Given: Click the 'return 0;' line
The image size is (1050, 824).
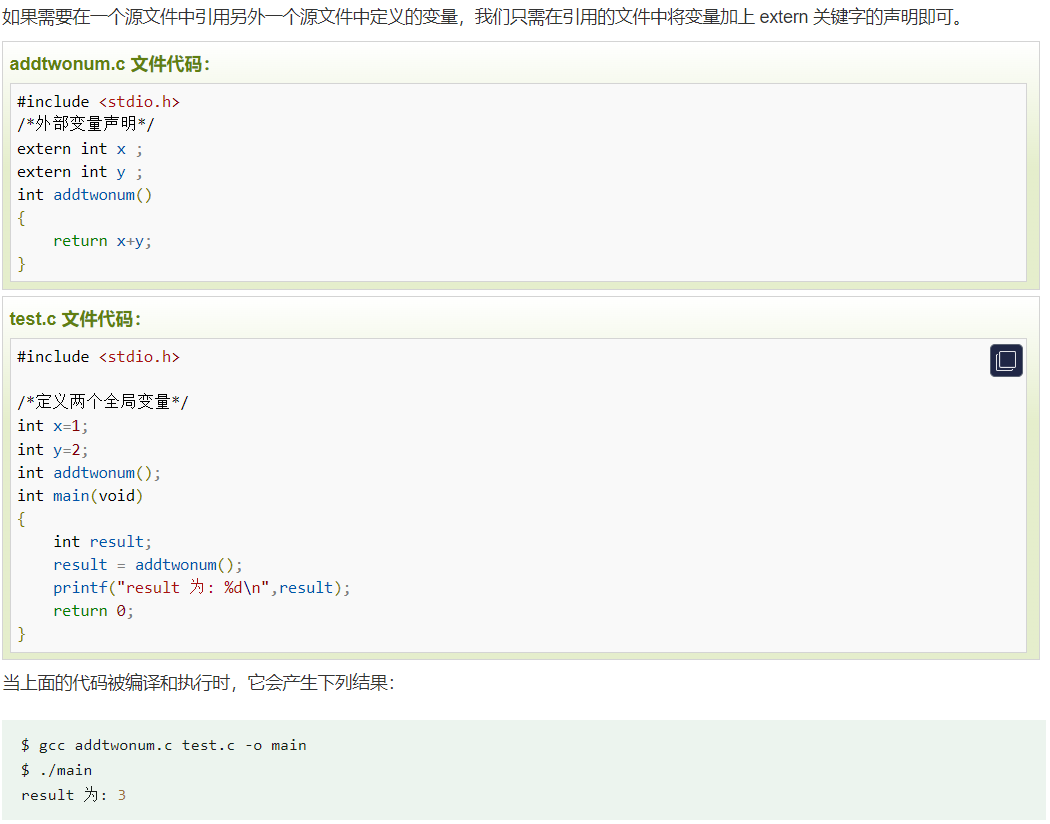Looking at the screenshot, I should click(94, 612).
